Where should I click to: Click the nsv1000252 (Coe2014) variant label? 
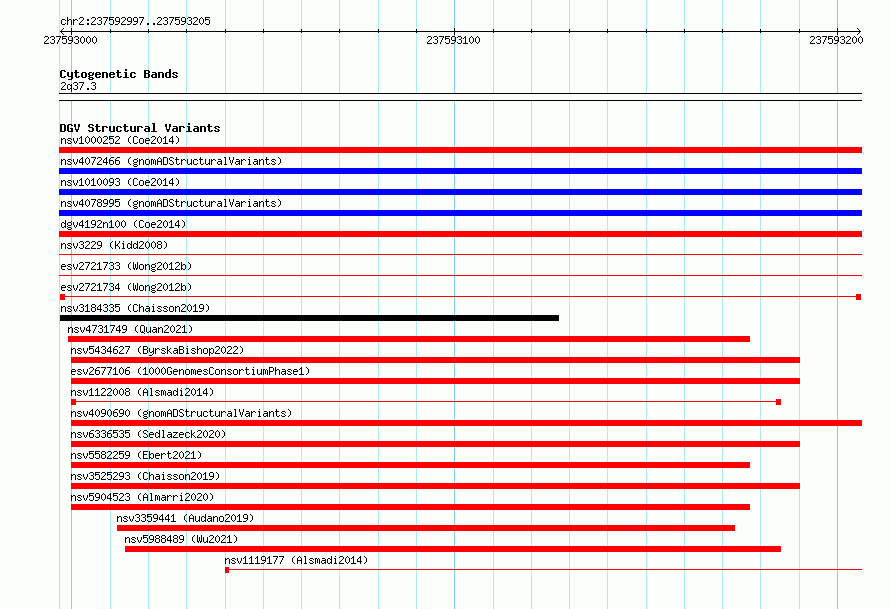click(x=120, y=140)
